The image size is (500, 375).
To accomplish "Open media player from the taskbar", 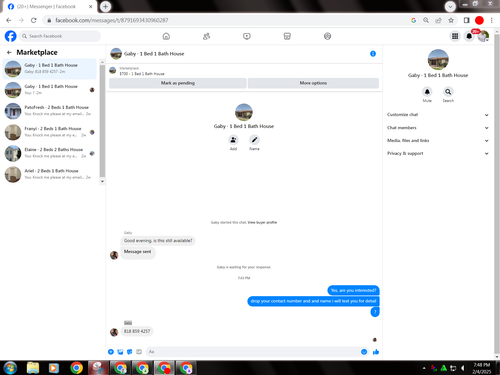I will [53, 368].
